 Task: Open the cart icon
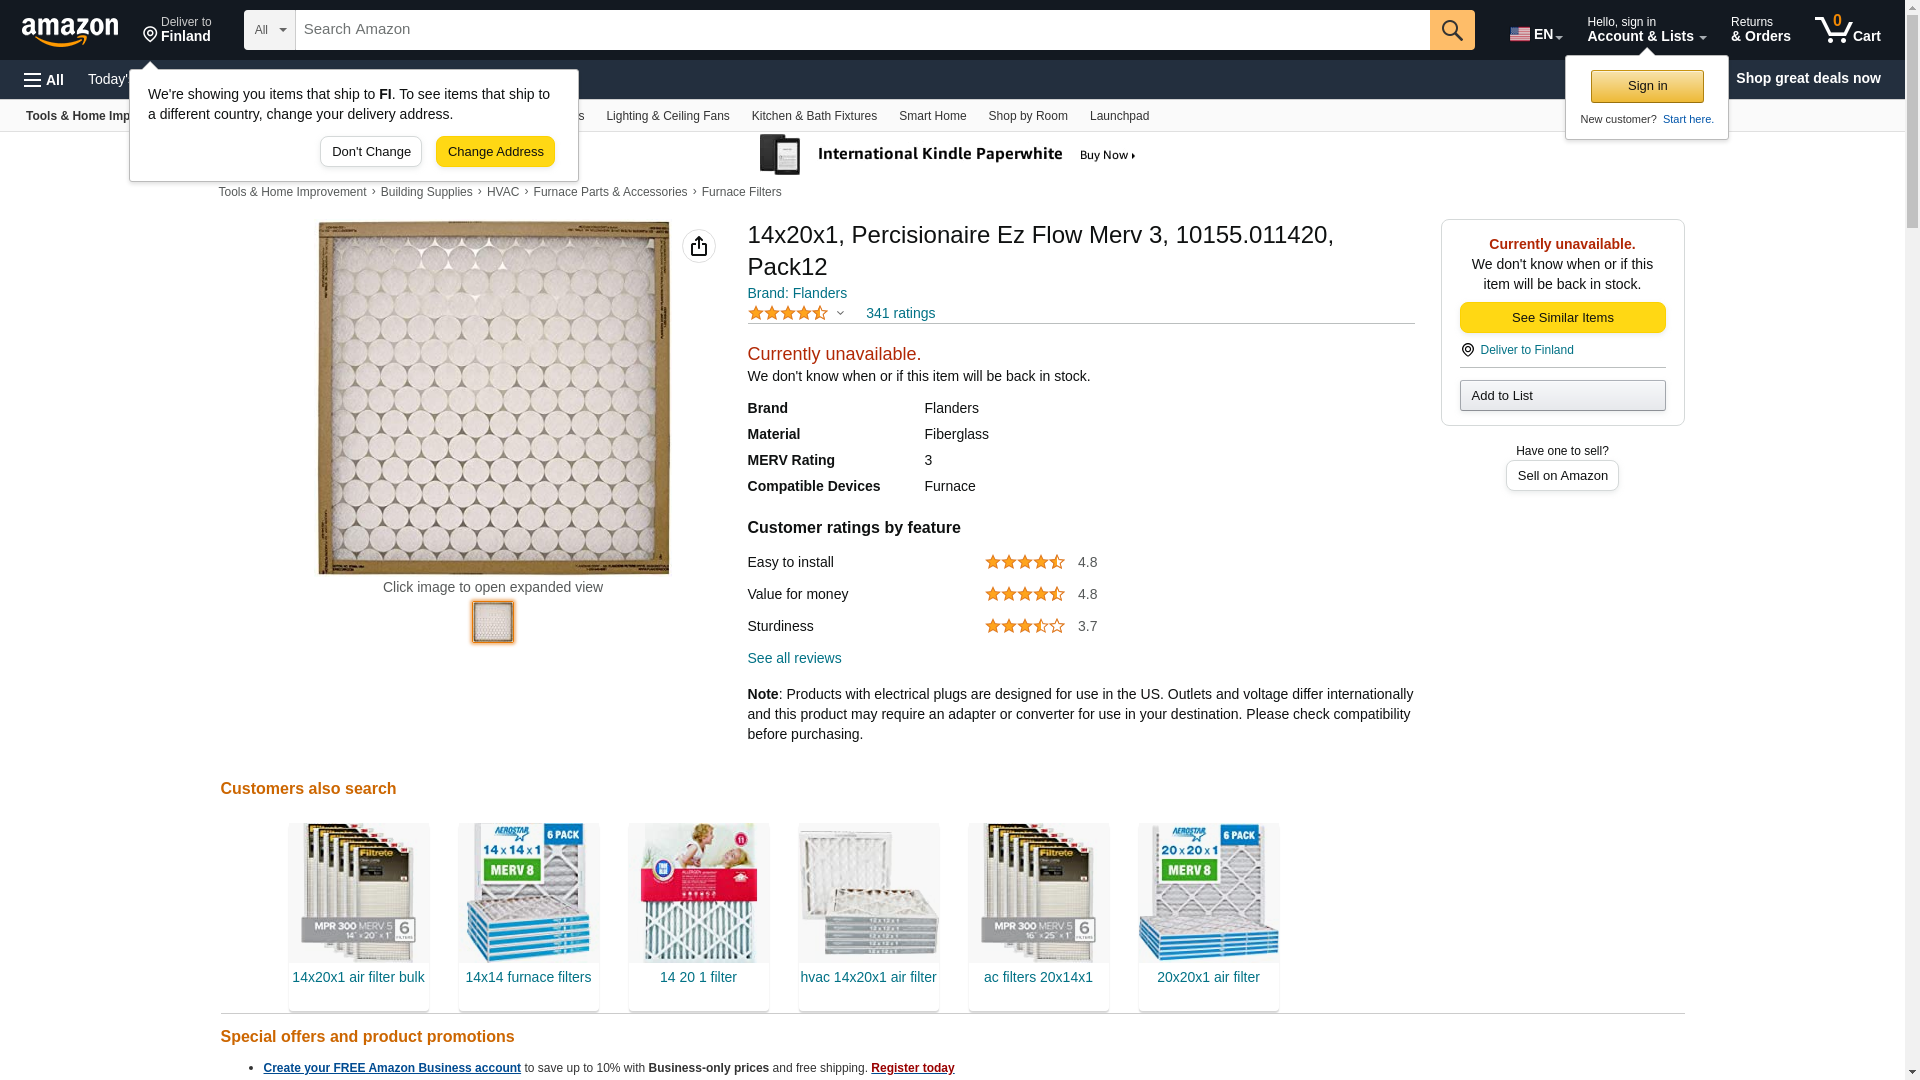click(x=1847, y=30)
